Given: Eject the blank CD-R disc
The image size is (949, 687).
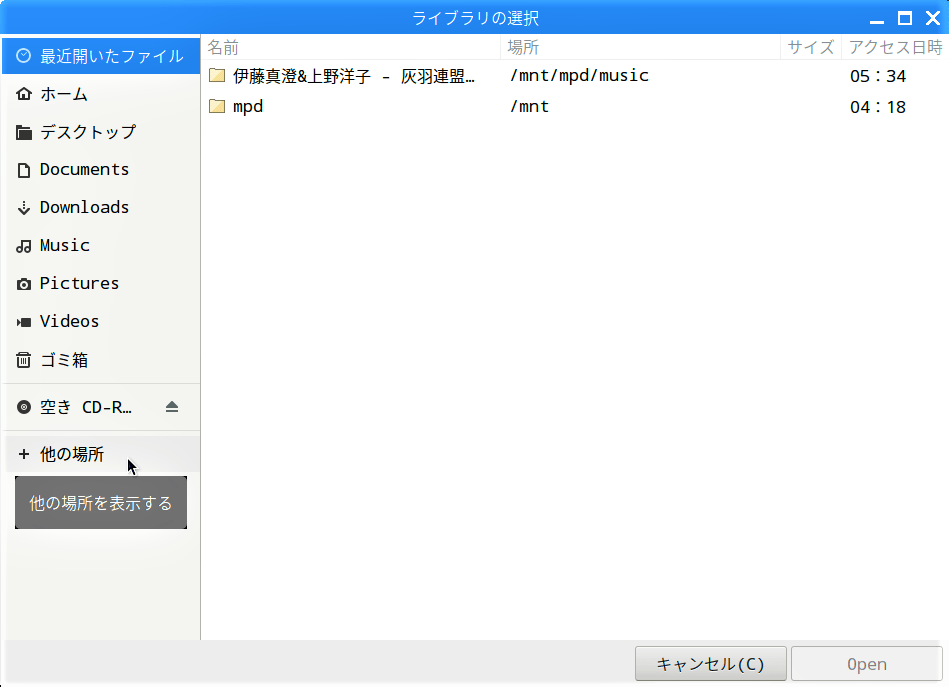Looking at the screenshot, I should click(172, 407).
